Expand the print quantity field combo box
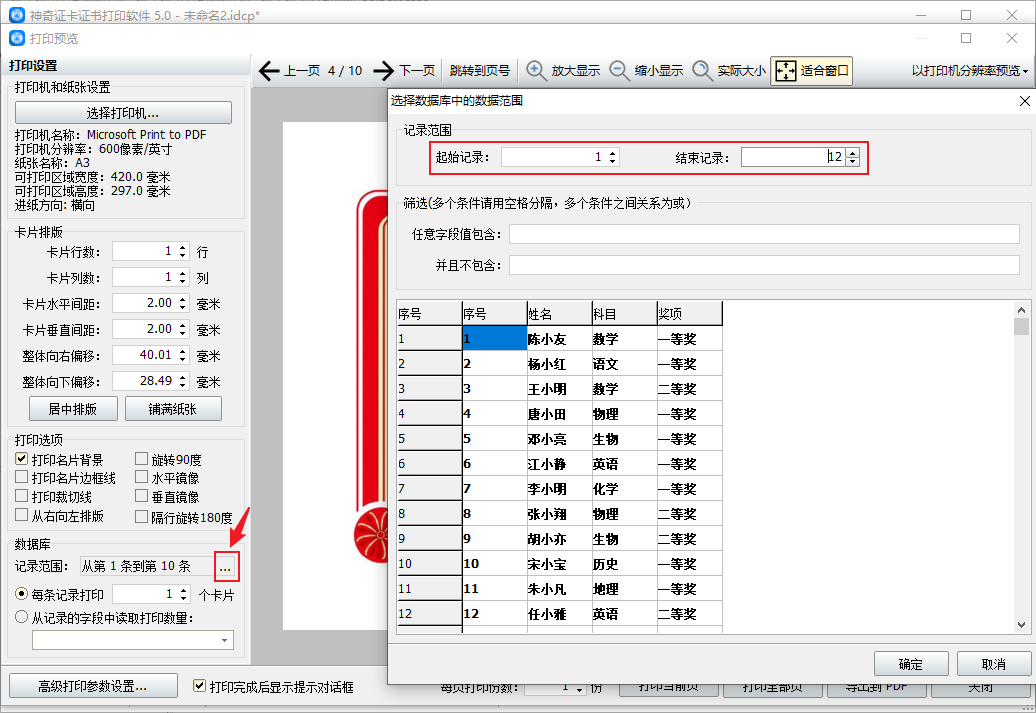Screen dimensions: 1036x713 [x=225, y=640]
